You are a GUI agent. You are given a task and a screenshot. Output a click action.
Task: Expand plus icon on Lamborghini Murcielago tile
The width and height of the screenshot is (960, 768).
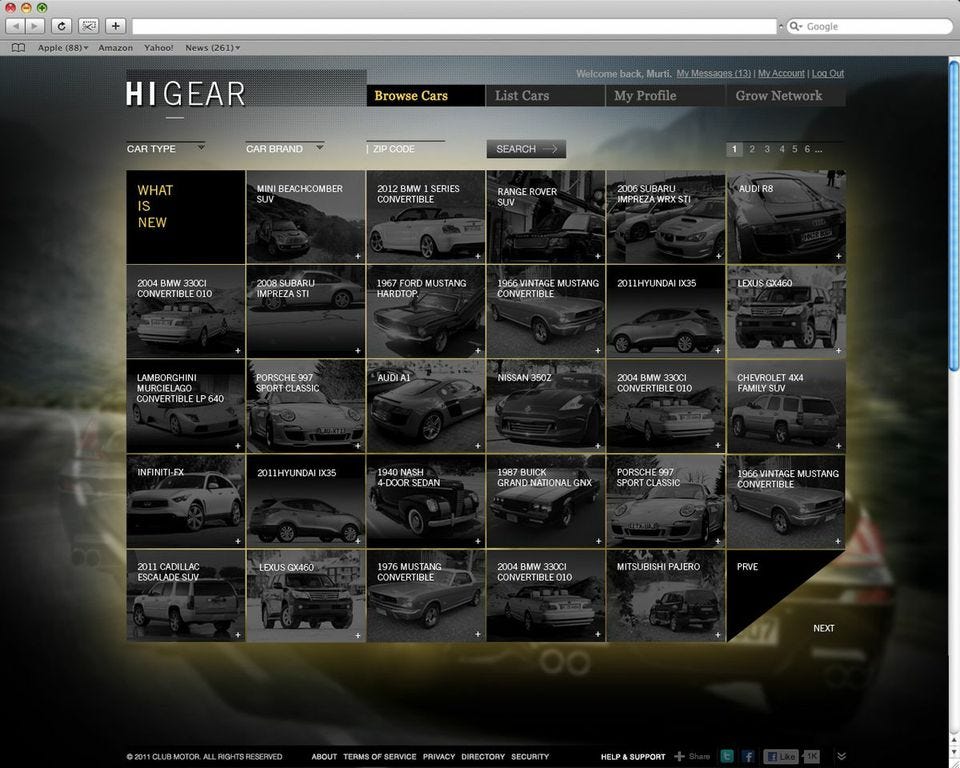238,446
